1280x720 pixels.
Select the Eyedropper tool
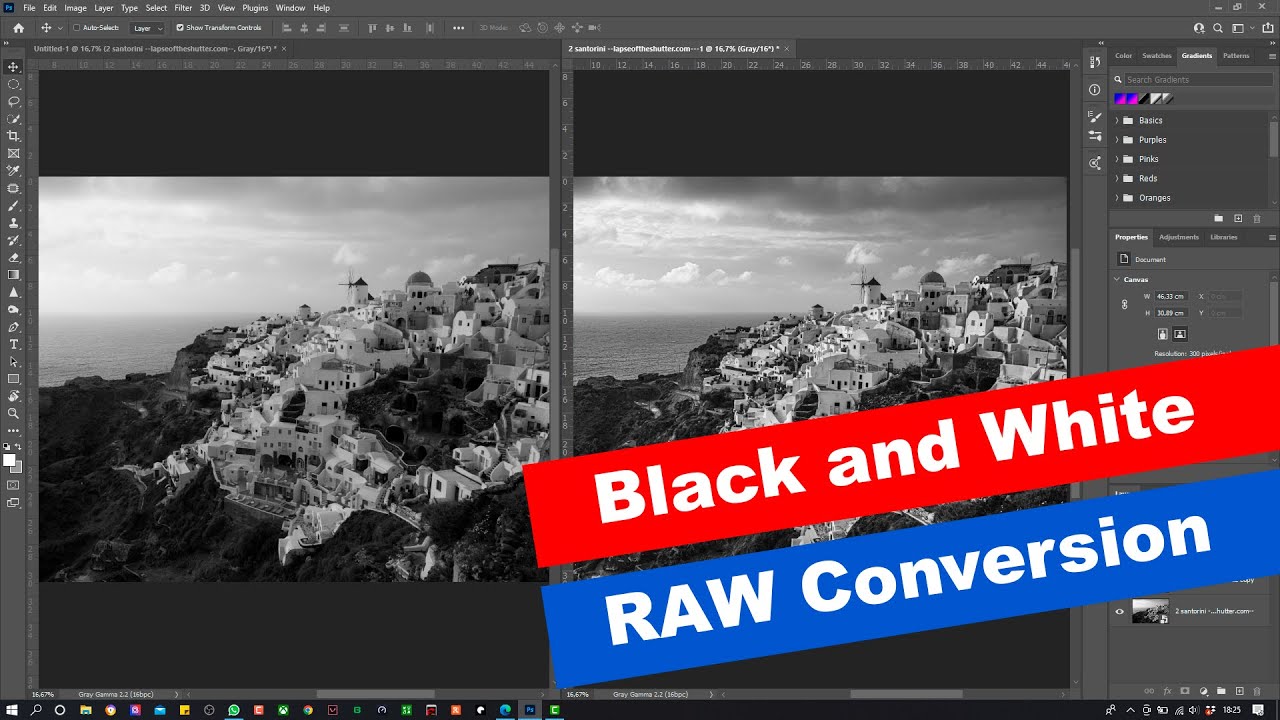point(13,171)
